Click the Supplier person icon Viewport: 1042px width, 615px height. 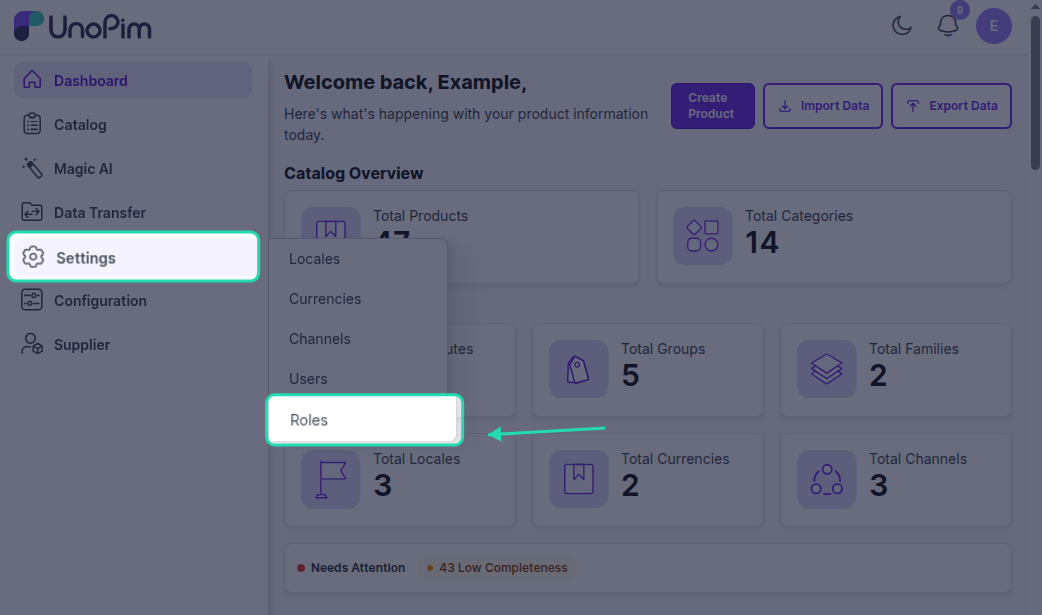pyautogui.click(x=32, y=344)
